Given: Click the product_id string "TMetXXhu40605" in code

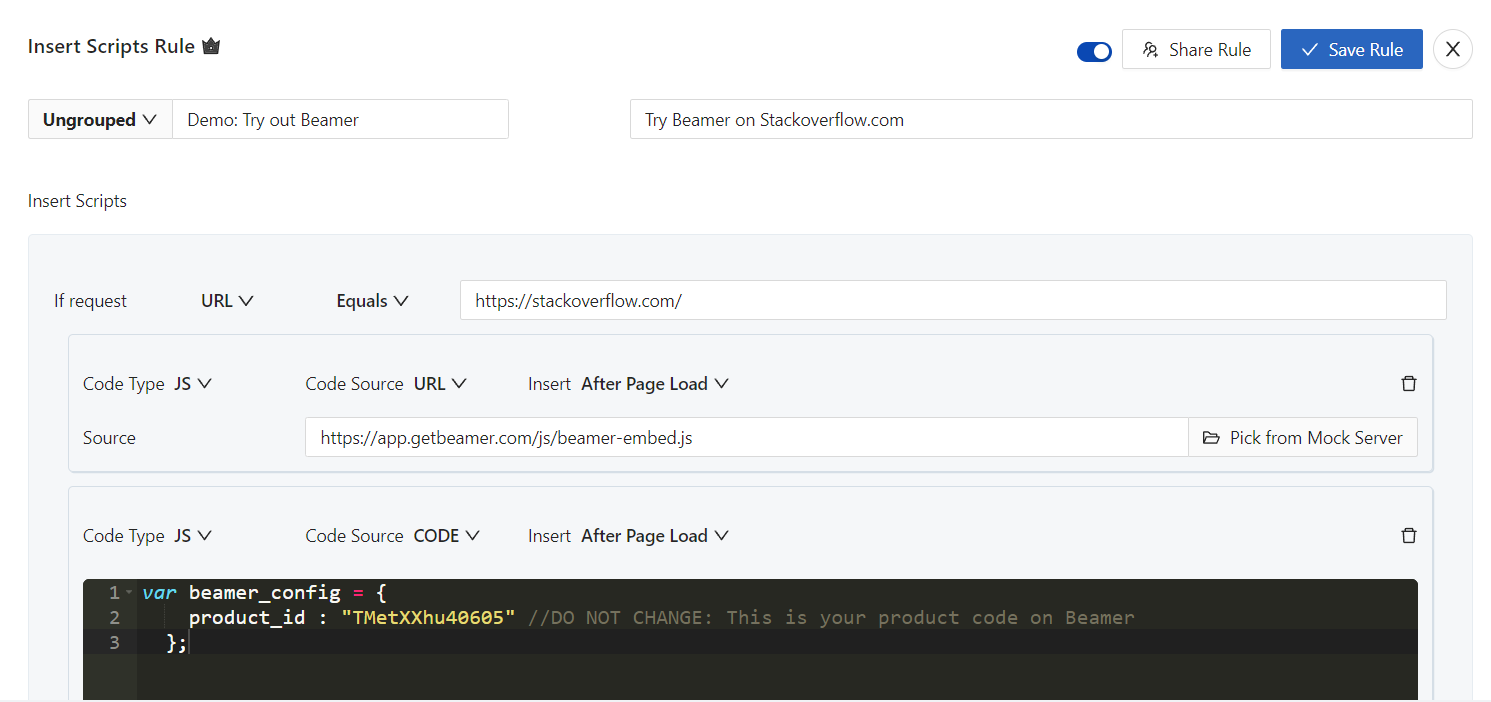Looking at the screenshot, I should (428, 618).
